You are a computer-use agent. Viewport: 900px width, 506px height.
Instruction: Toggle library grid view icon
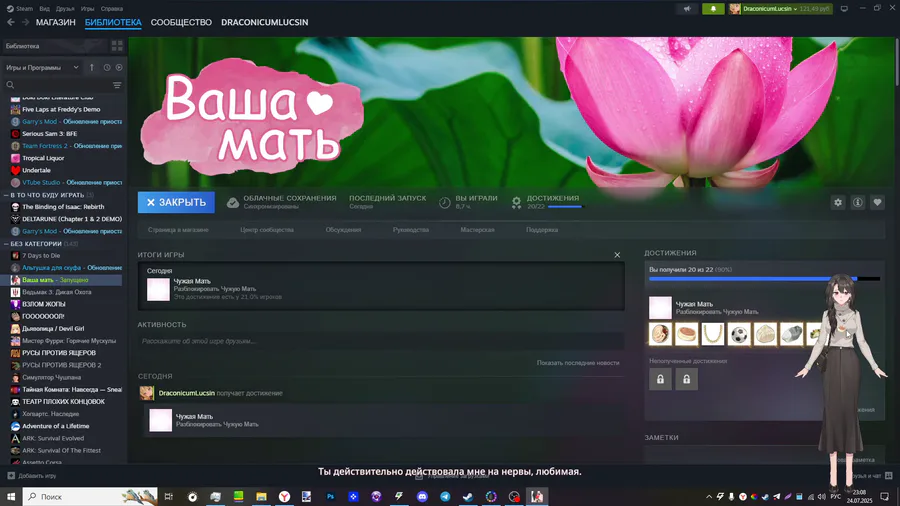click(117, 46)
